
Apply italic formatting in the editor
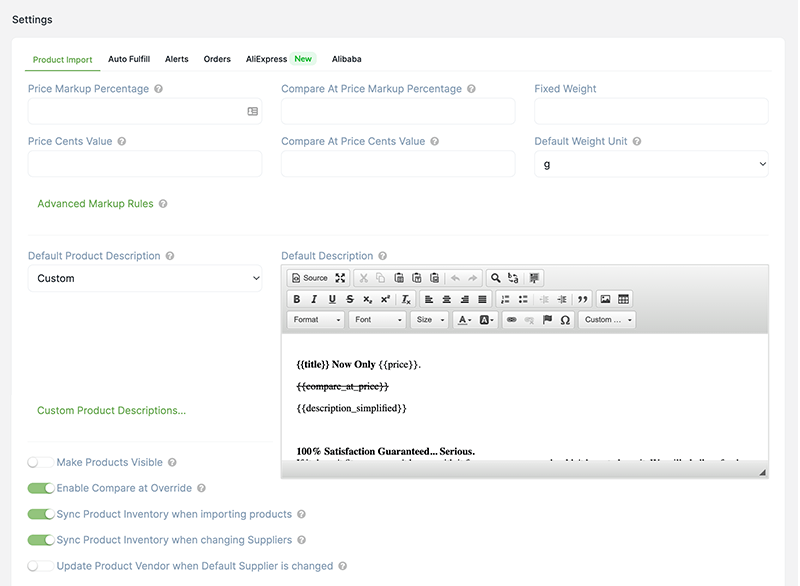point(314,299)
